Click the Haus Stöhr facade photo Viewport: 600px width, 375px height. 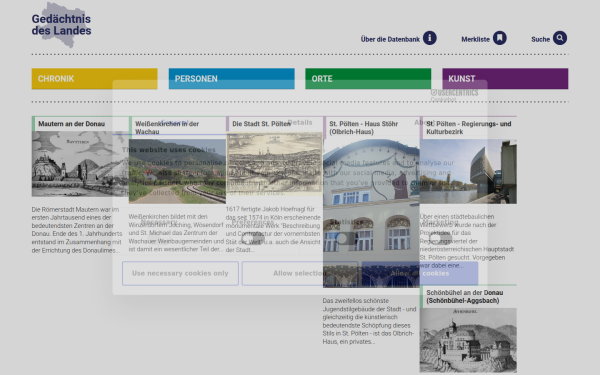(371, 213)
